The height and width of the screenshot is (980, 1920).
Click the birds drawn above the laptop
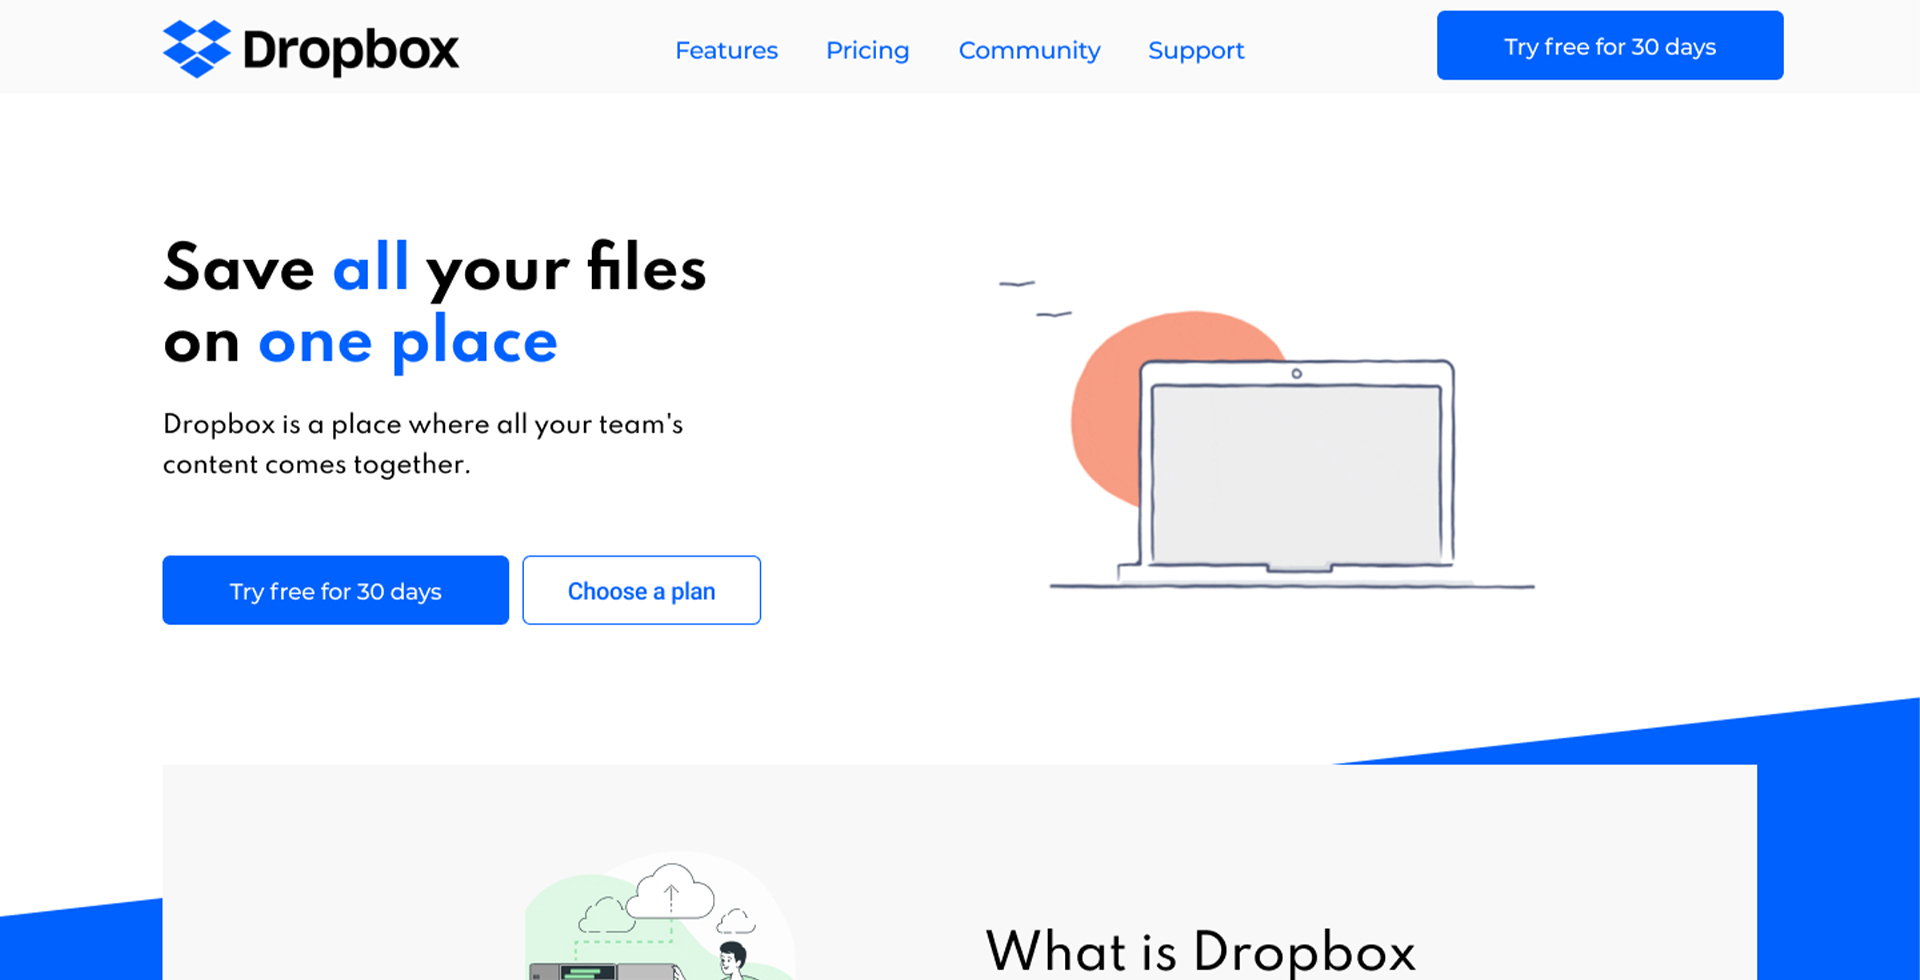coord(1034,298)
